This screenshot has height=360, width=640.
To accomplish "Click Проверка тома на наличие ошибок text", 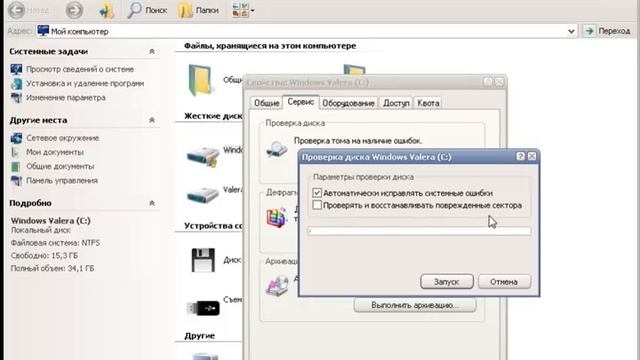I will click(358, 141).
